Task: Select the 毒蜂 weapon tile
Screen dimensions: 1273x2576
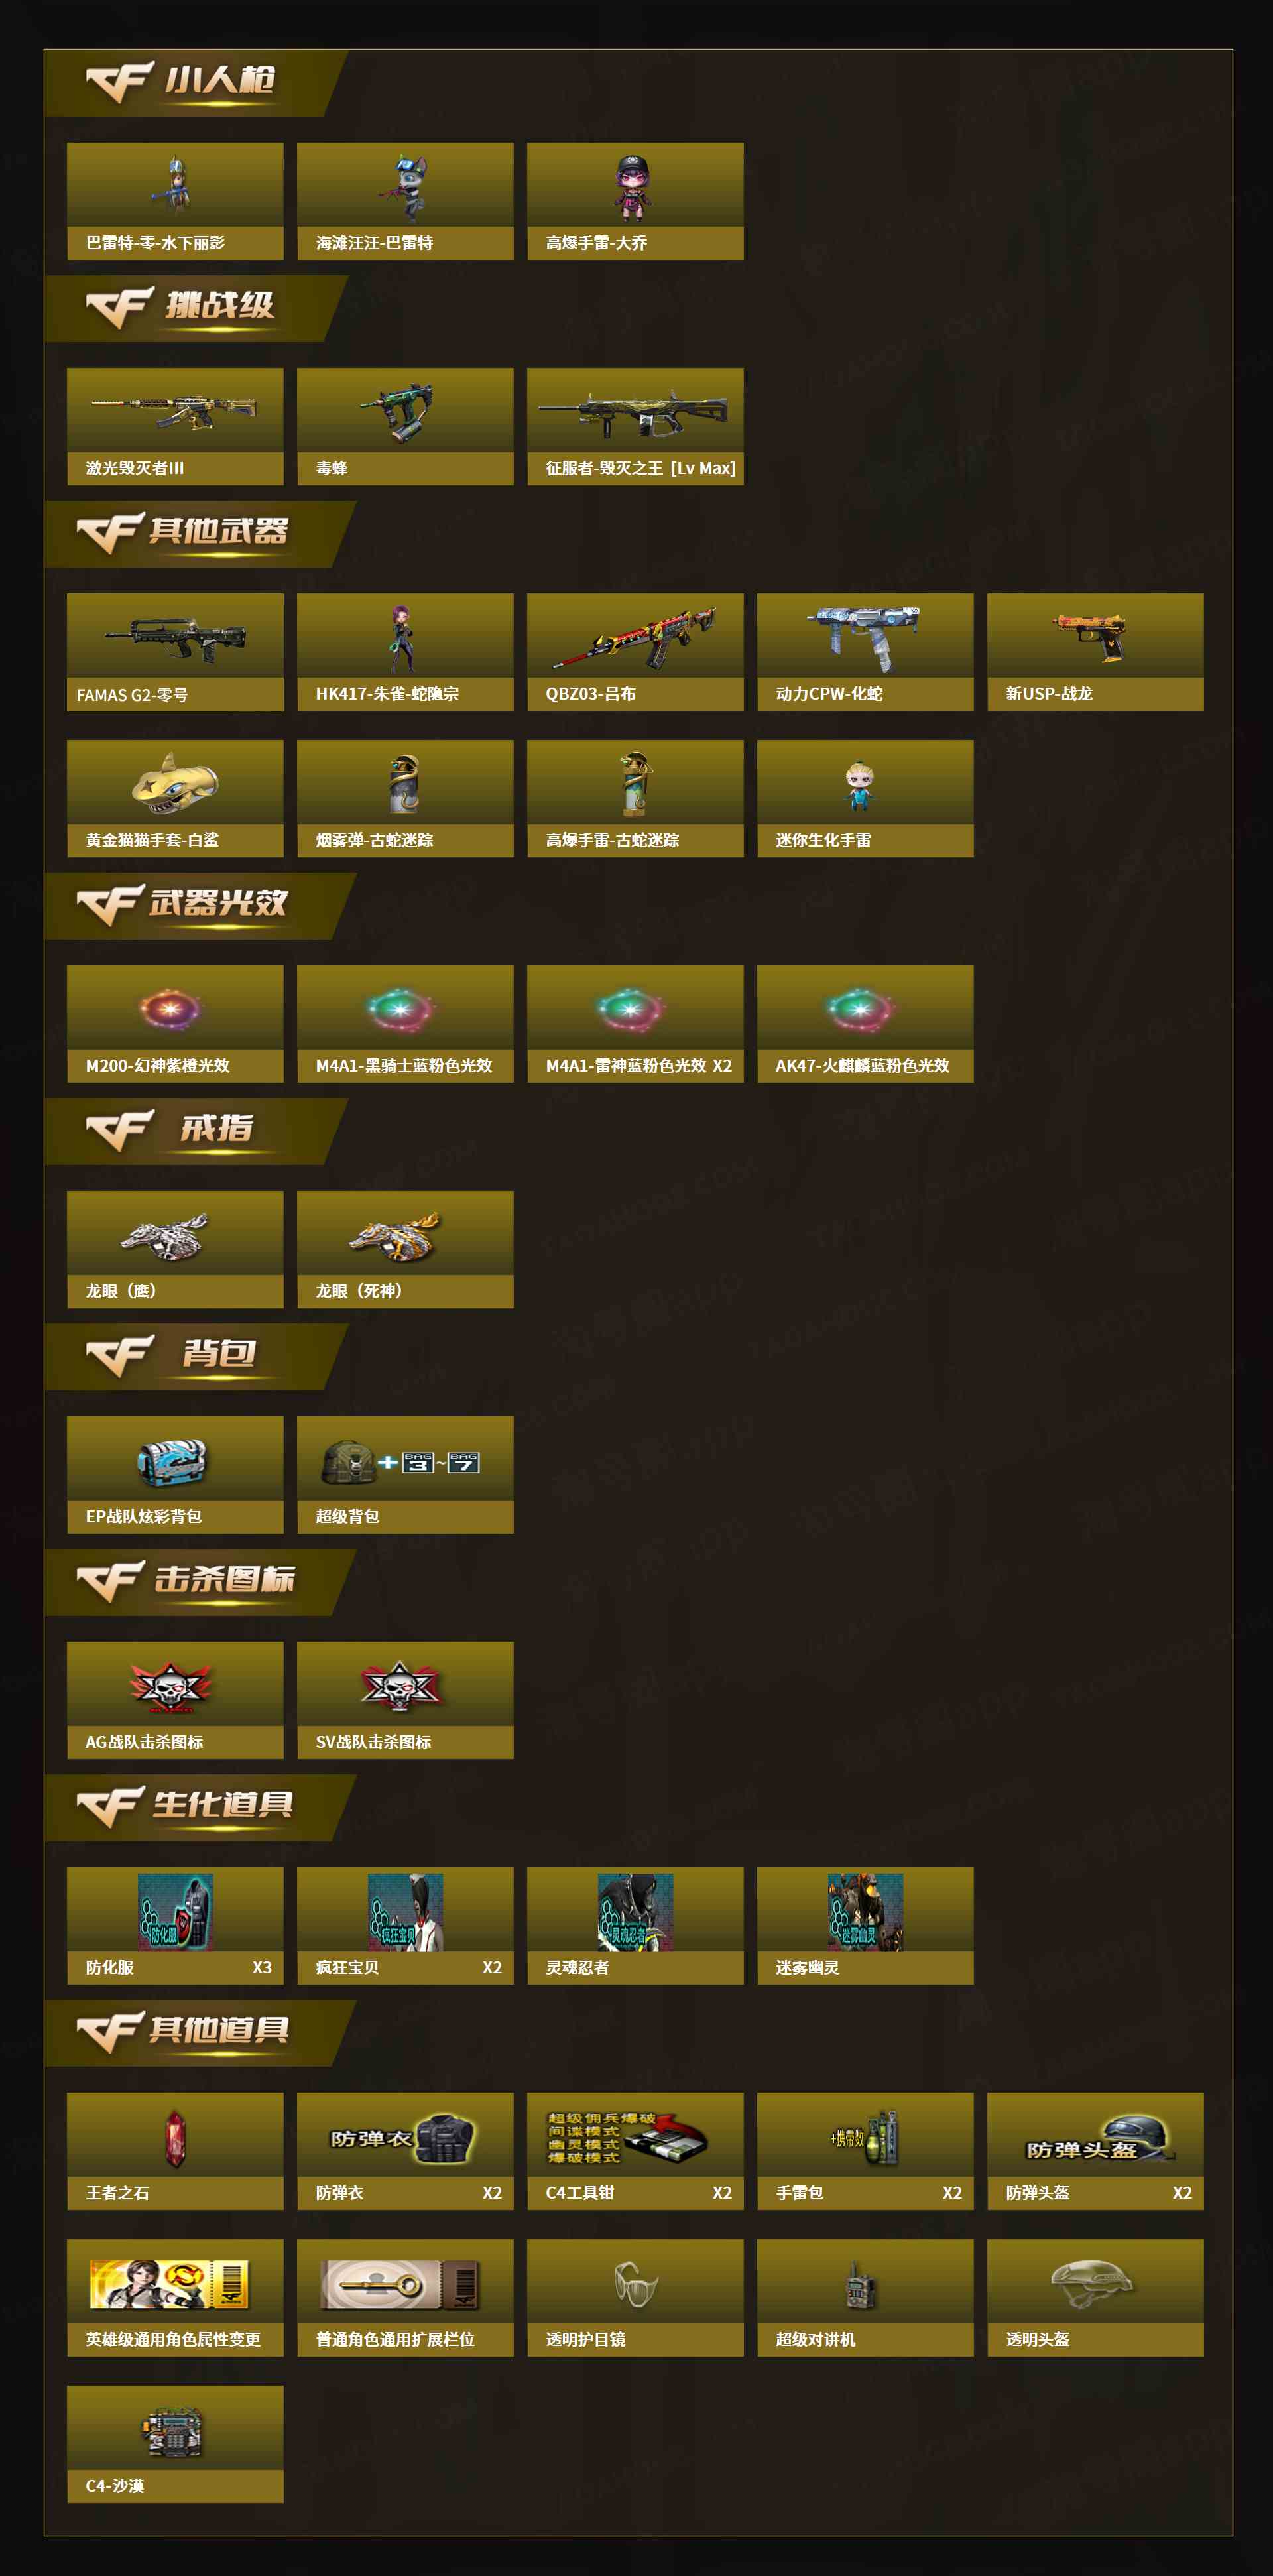Action: pyautogui.click(x=405, y=426)
